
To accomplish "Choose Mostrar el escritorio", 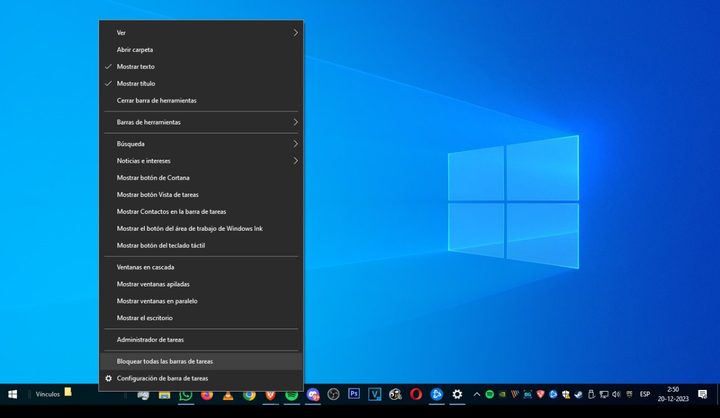I will coord(145,318).
